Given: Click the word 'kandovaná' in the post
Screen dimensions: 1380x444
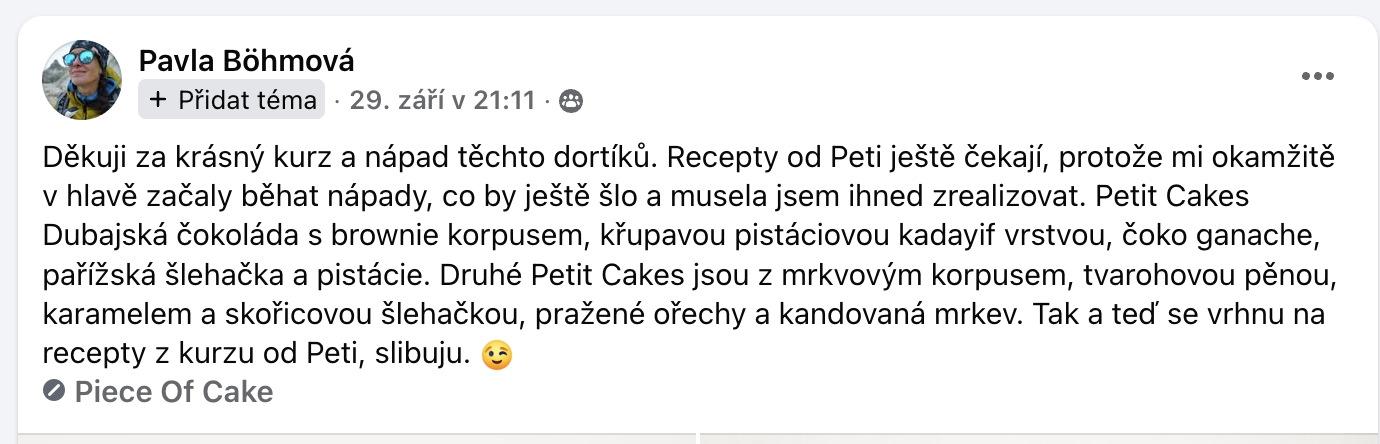Looking at the screenshot, I should [866, 315].
